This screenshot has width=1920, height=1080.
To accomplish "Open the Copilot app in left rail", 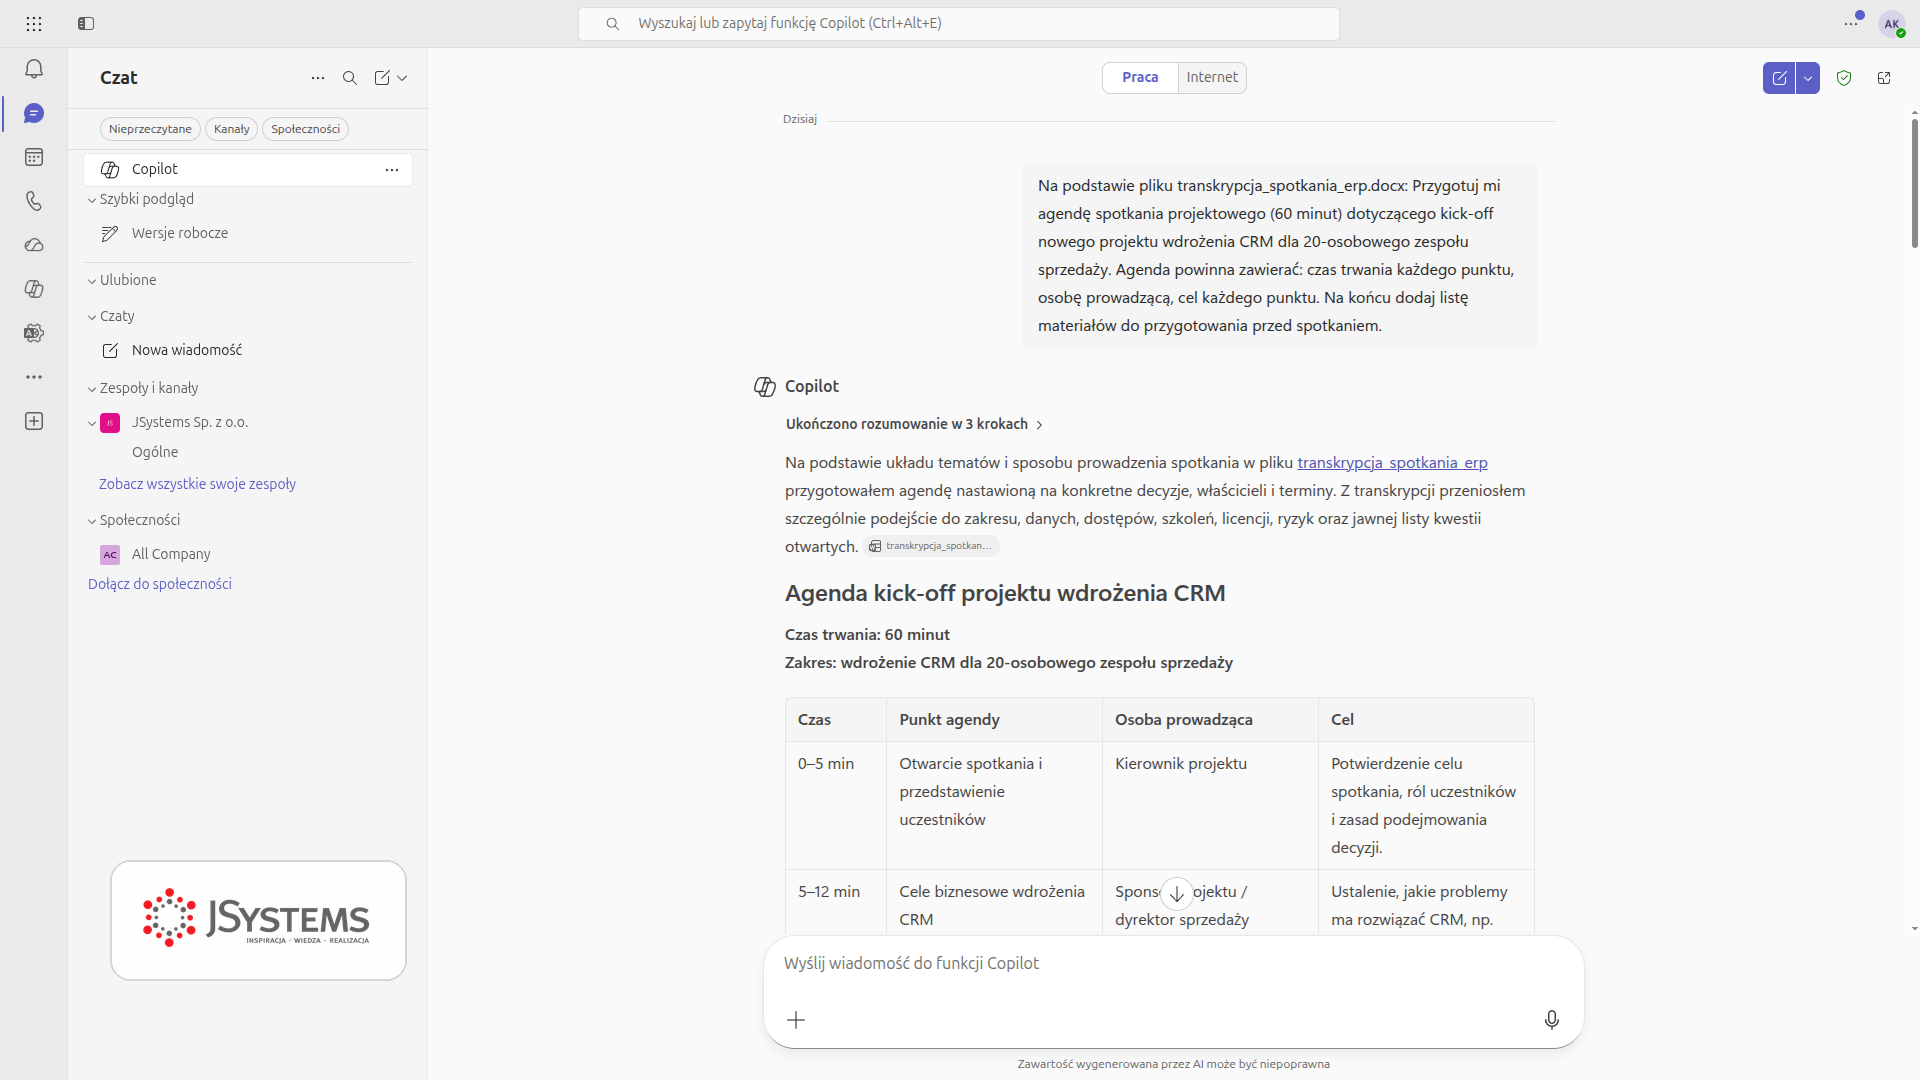I will pyautogui.click(x=34, y=289).
